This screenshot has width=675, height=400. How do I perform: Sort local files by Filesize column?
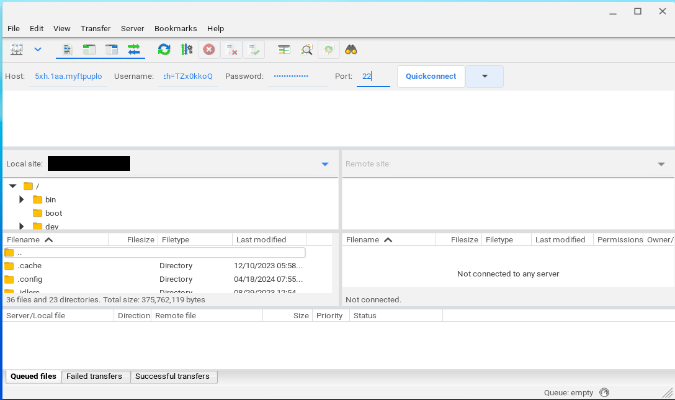133,240
